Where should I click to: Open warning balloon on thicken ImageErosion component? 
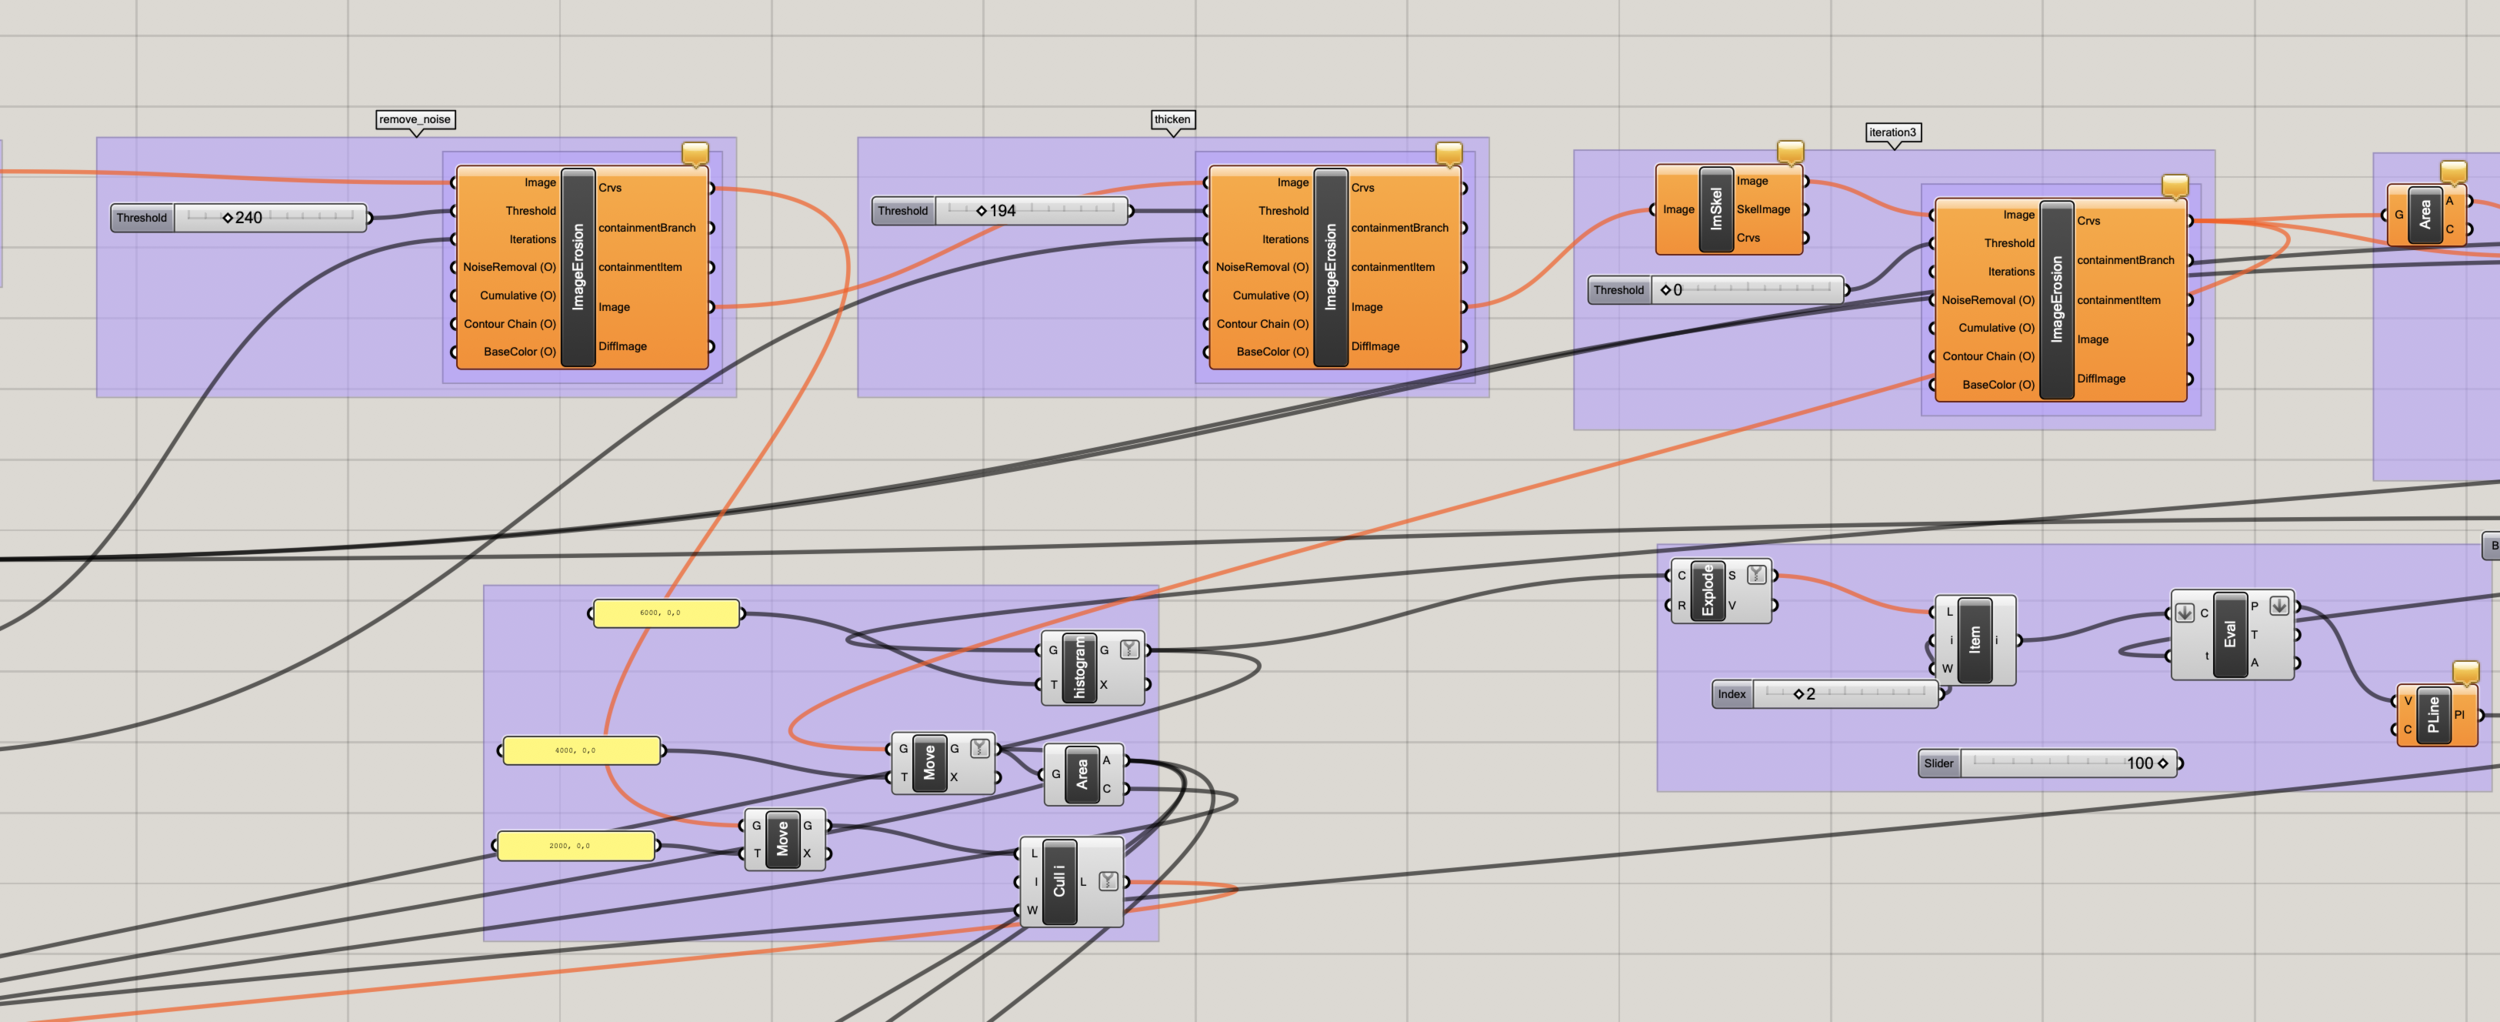pos(1448,154)
